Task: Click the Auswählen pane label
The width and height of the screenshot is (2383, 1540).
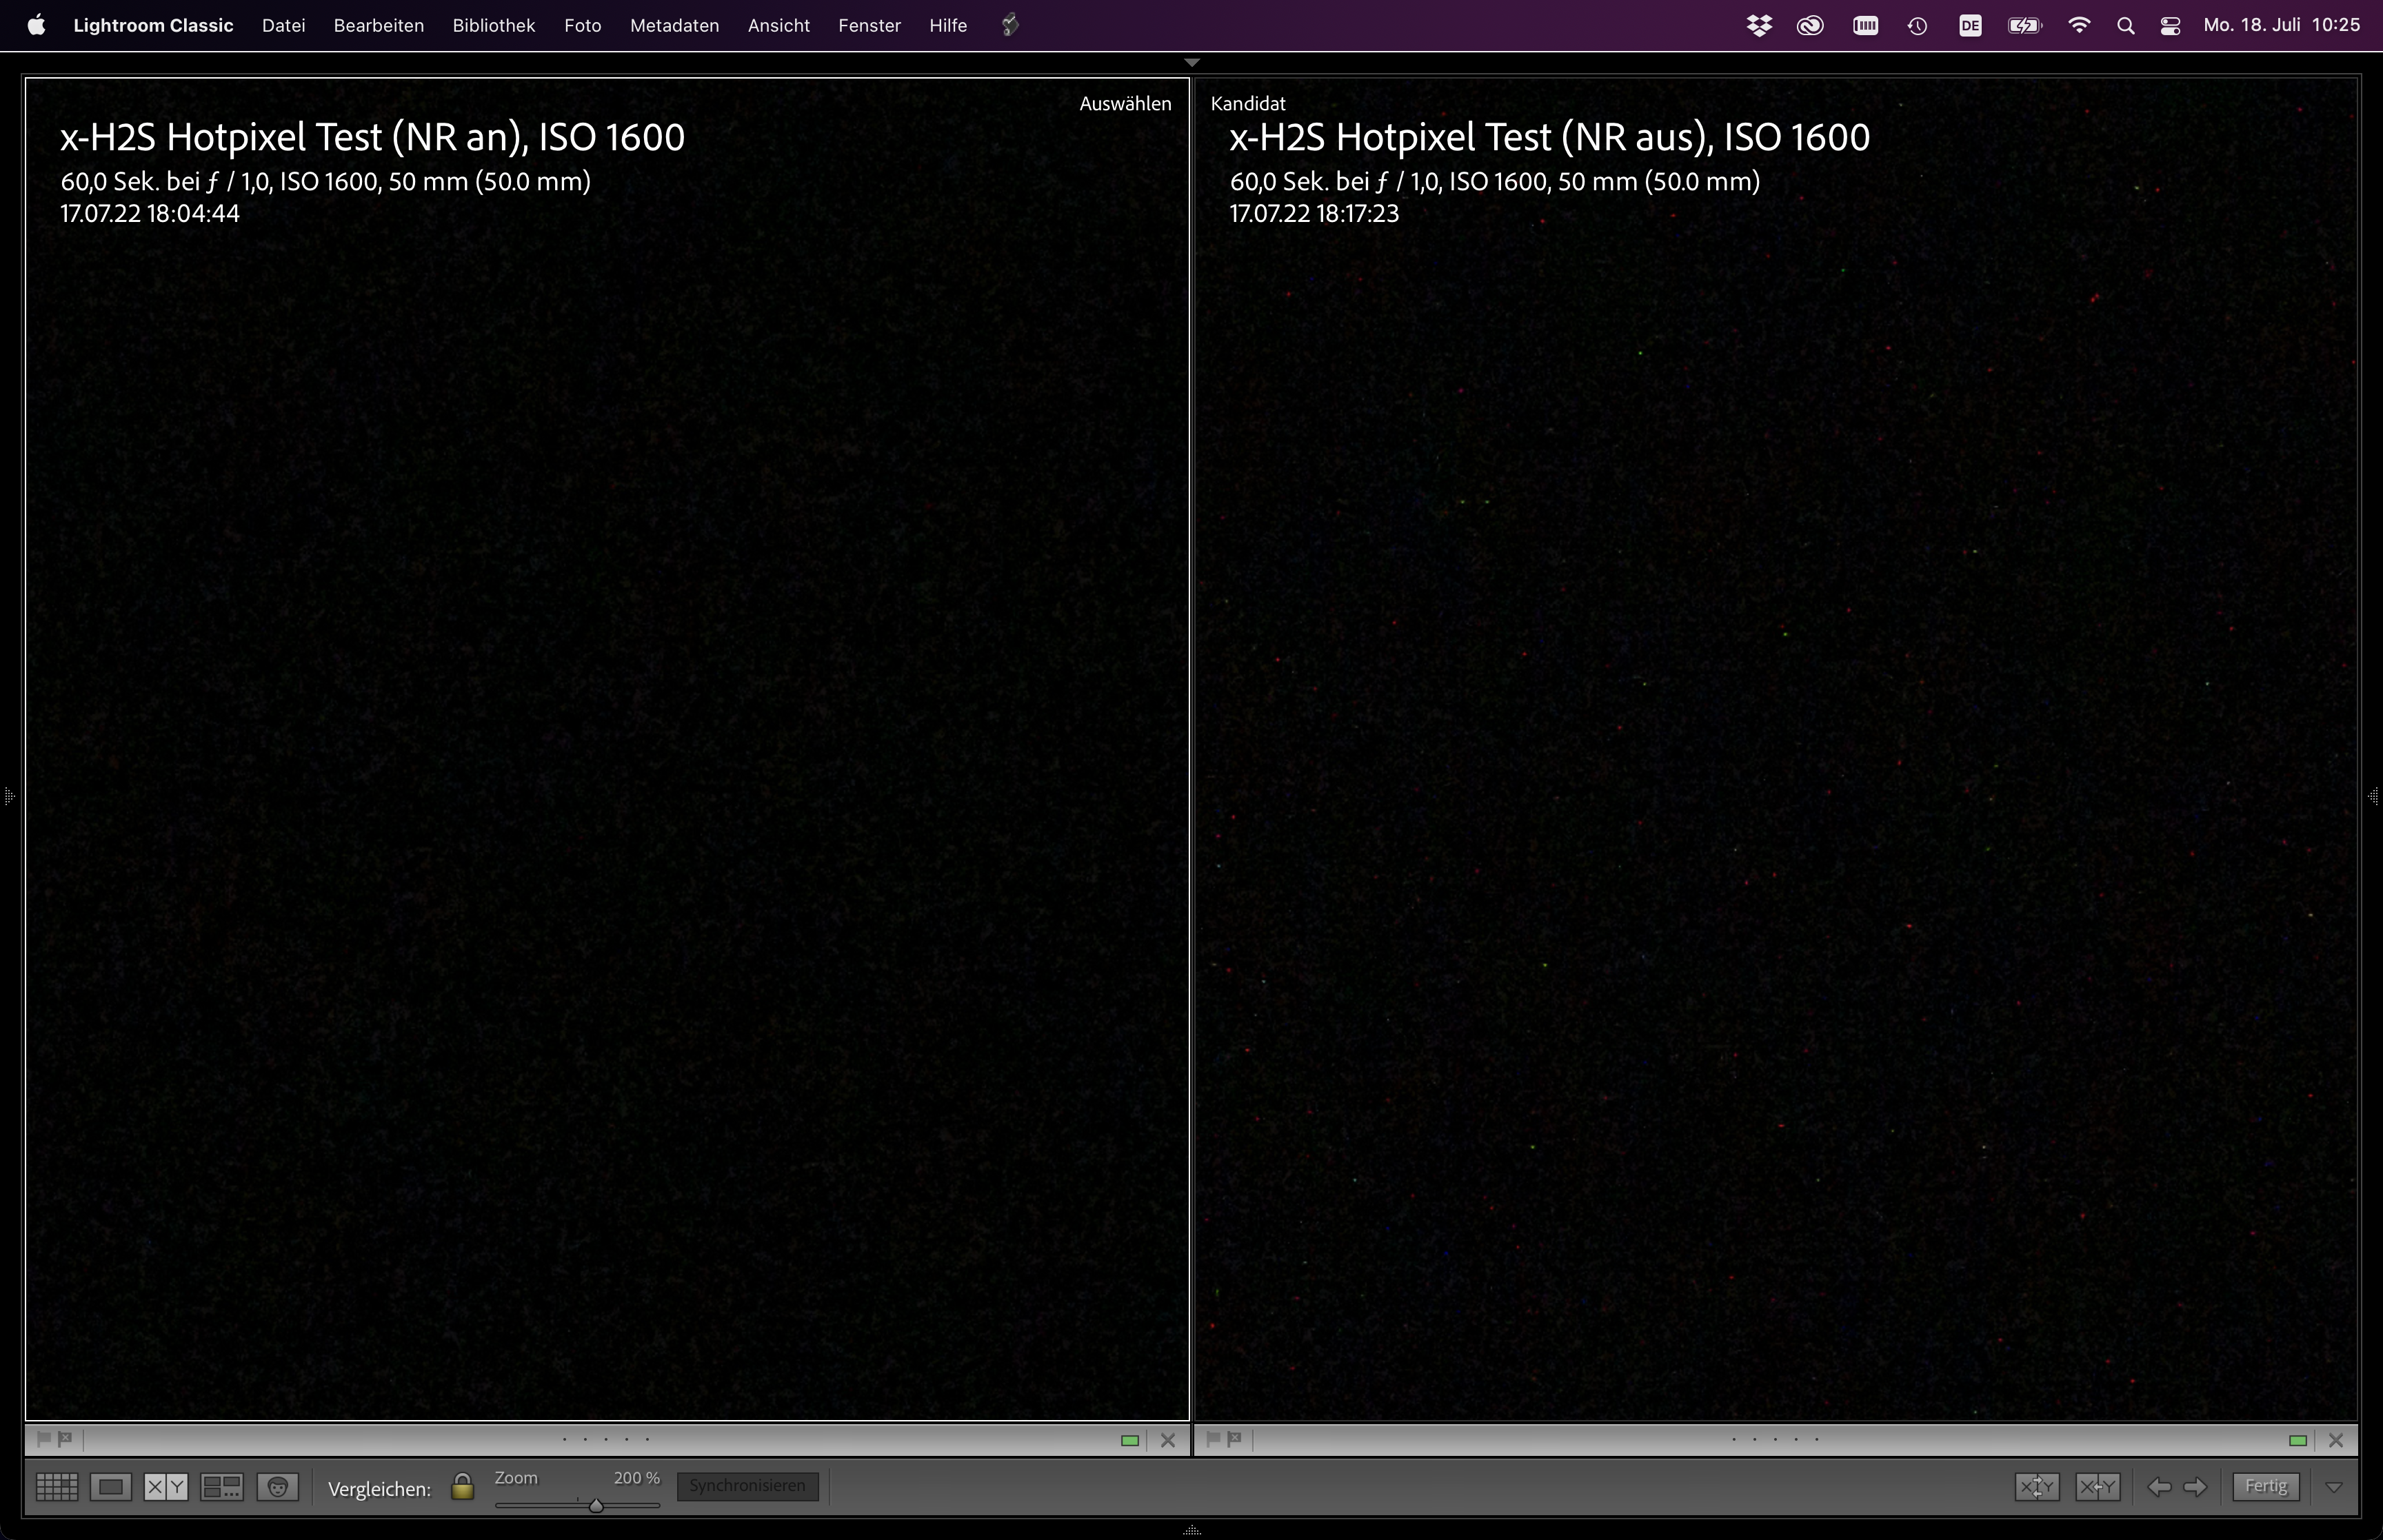Action: point(1125,103)
